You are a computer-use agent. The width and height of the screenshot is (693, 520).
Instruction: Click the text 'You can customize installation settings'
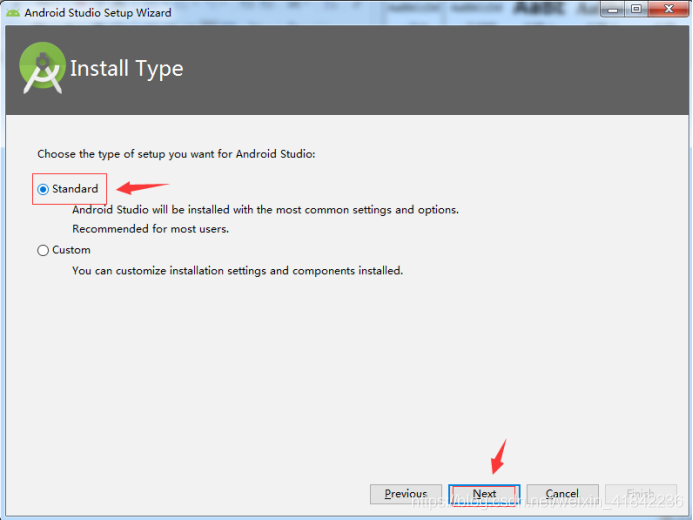[169, 270]
